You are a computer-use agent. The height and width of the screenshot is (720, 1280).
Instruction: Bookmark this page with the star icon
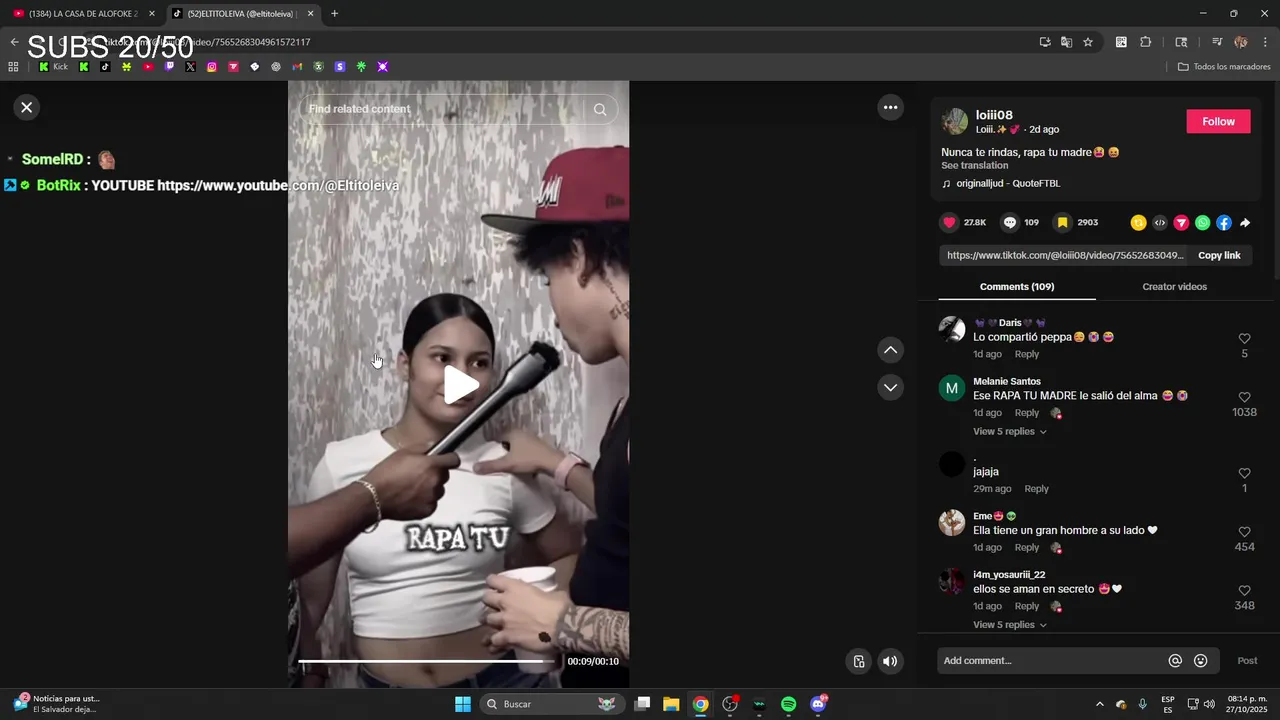click(x=1088, y=42)
